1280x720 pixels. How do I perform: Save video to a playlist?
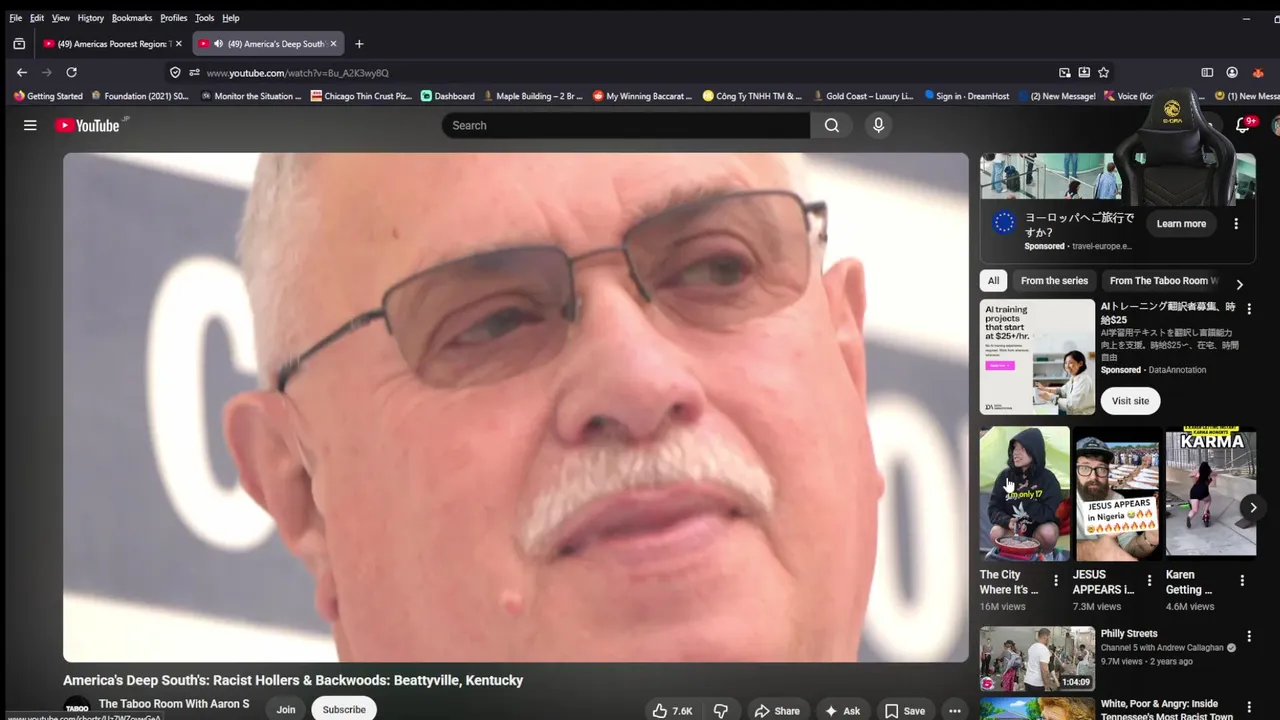pyautogui.click(x=905, y=711)
